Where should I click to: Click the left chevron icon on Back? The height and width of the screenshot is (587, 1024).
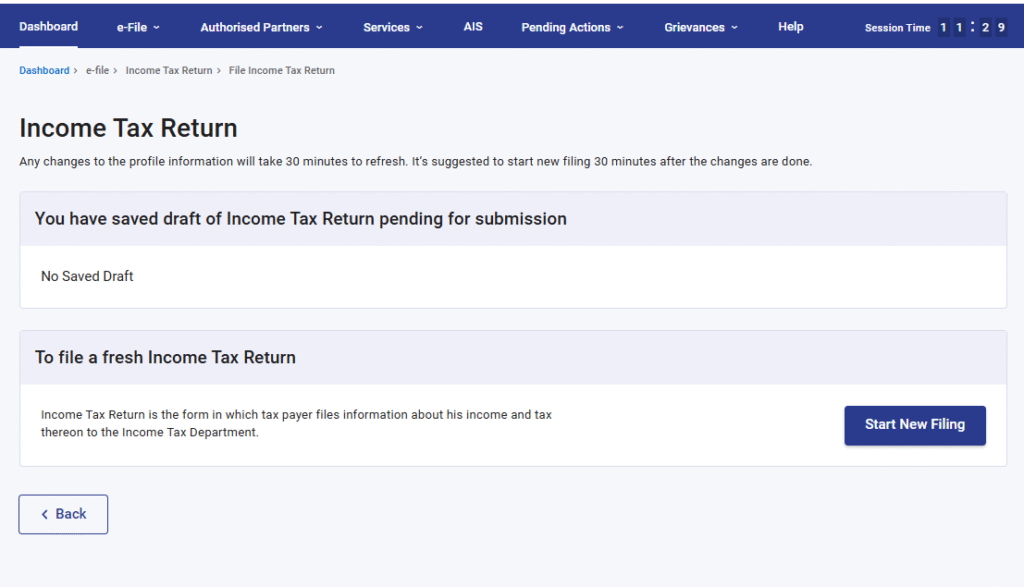(x=45, y=514)
